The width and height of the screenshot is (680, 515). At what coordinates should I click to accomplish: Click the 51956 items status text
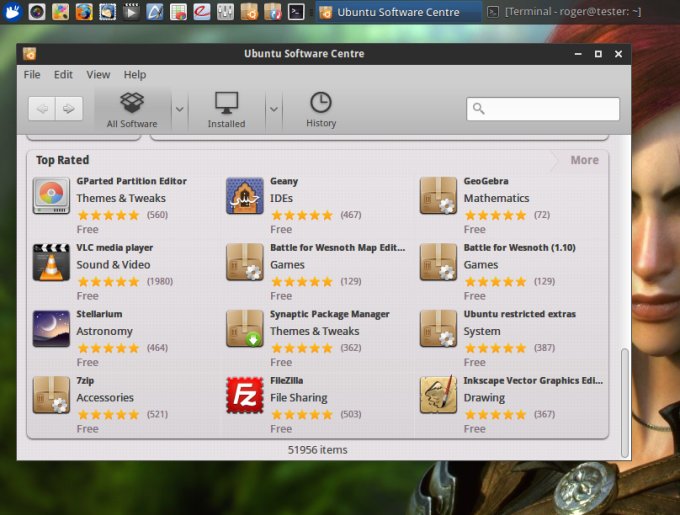pos(317,450)
